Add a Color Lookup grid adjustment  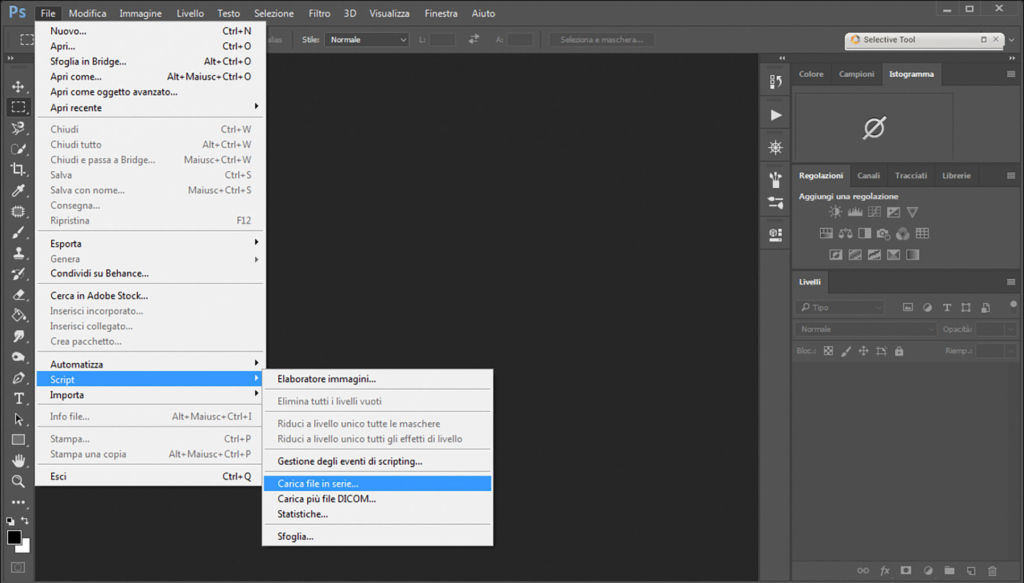tap(922, 233)
